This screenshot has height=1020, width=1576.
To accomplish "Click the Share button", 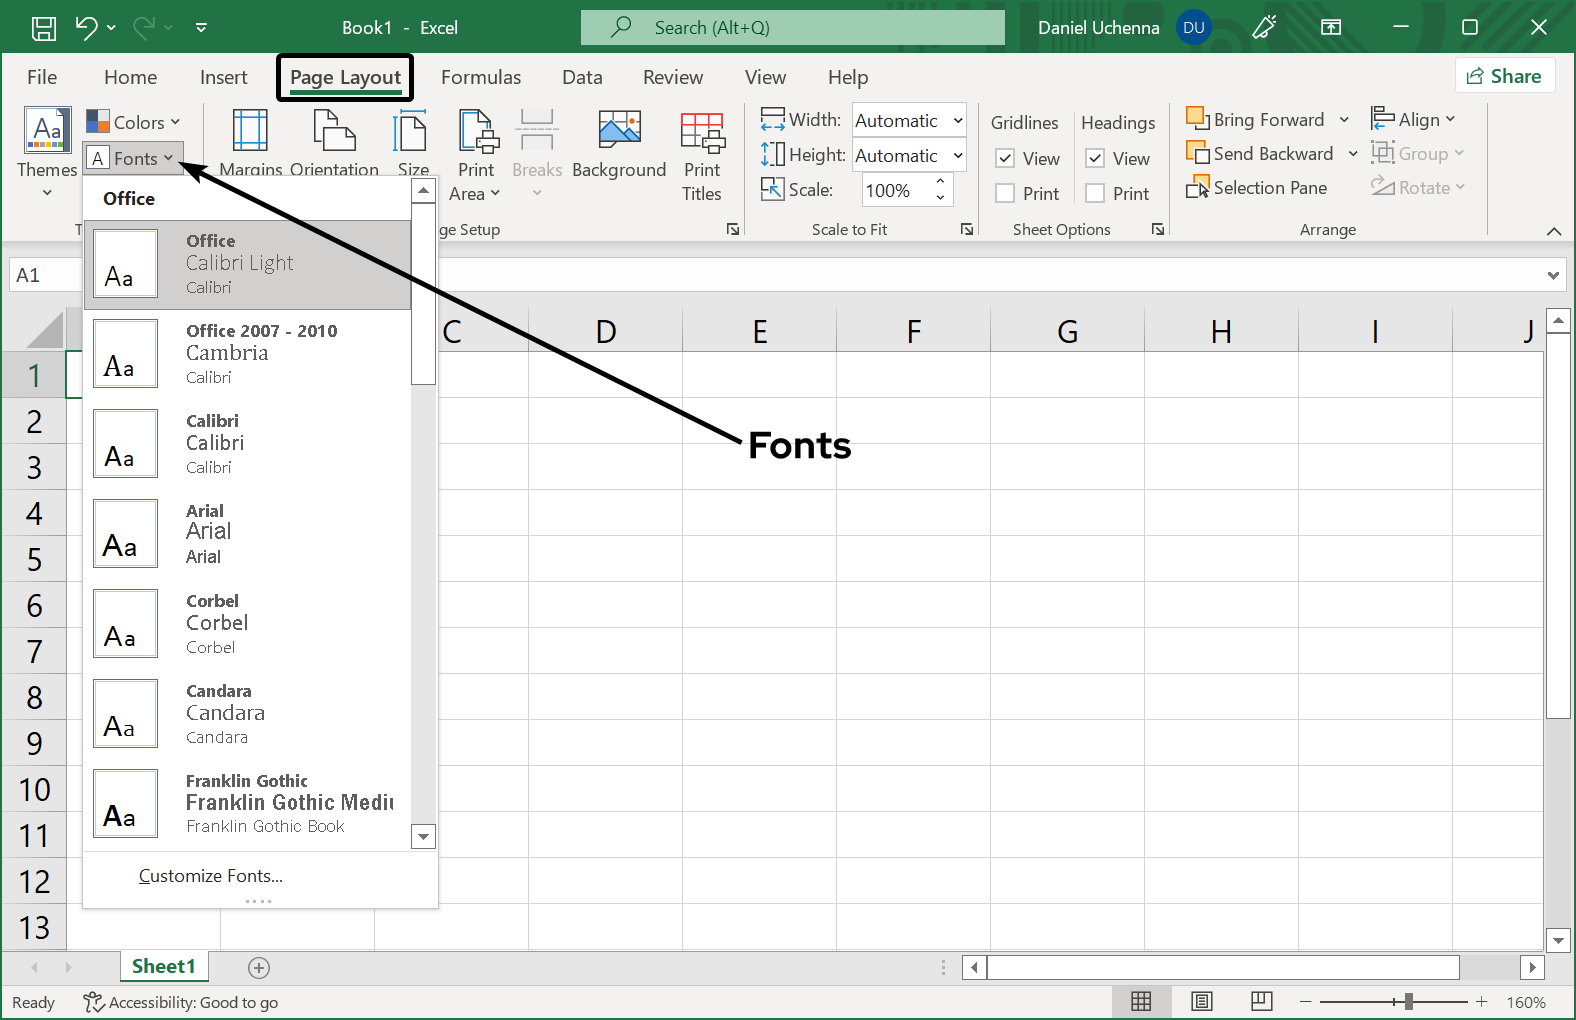I will point(1505,76).
